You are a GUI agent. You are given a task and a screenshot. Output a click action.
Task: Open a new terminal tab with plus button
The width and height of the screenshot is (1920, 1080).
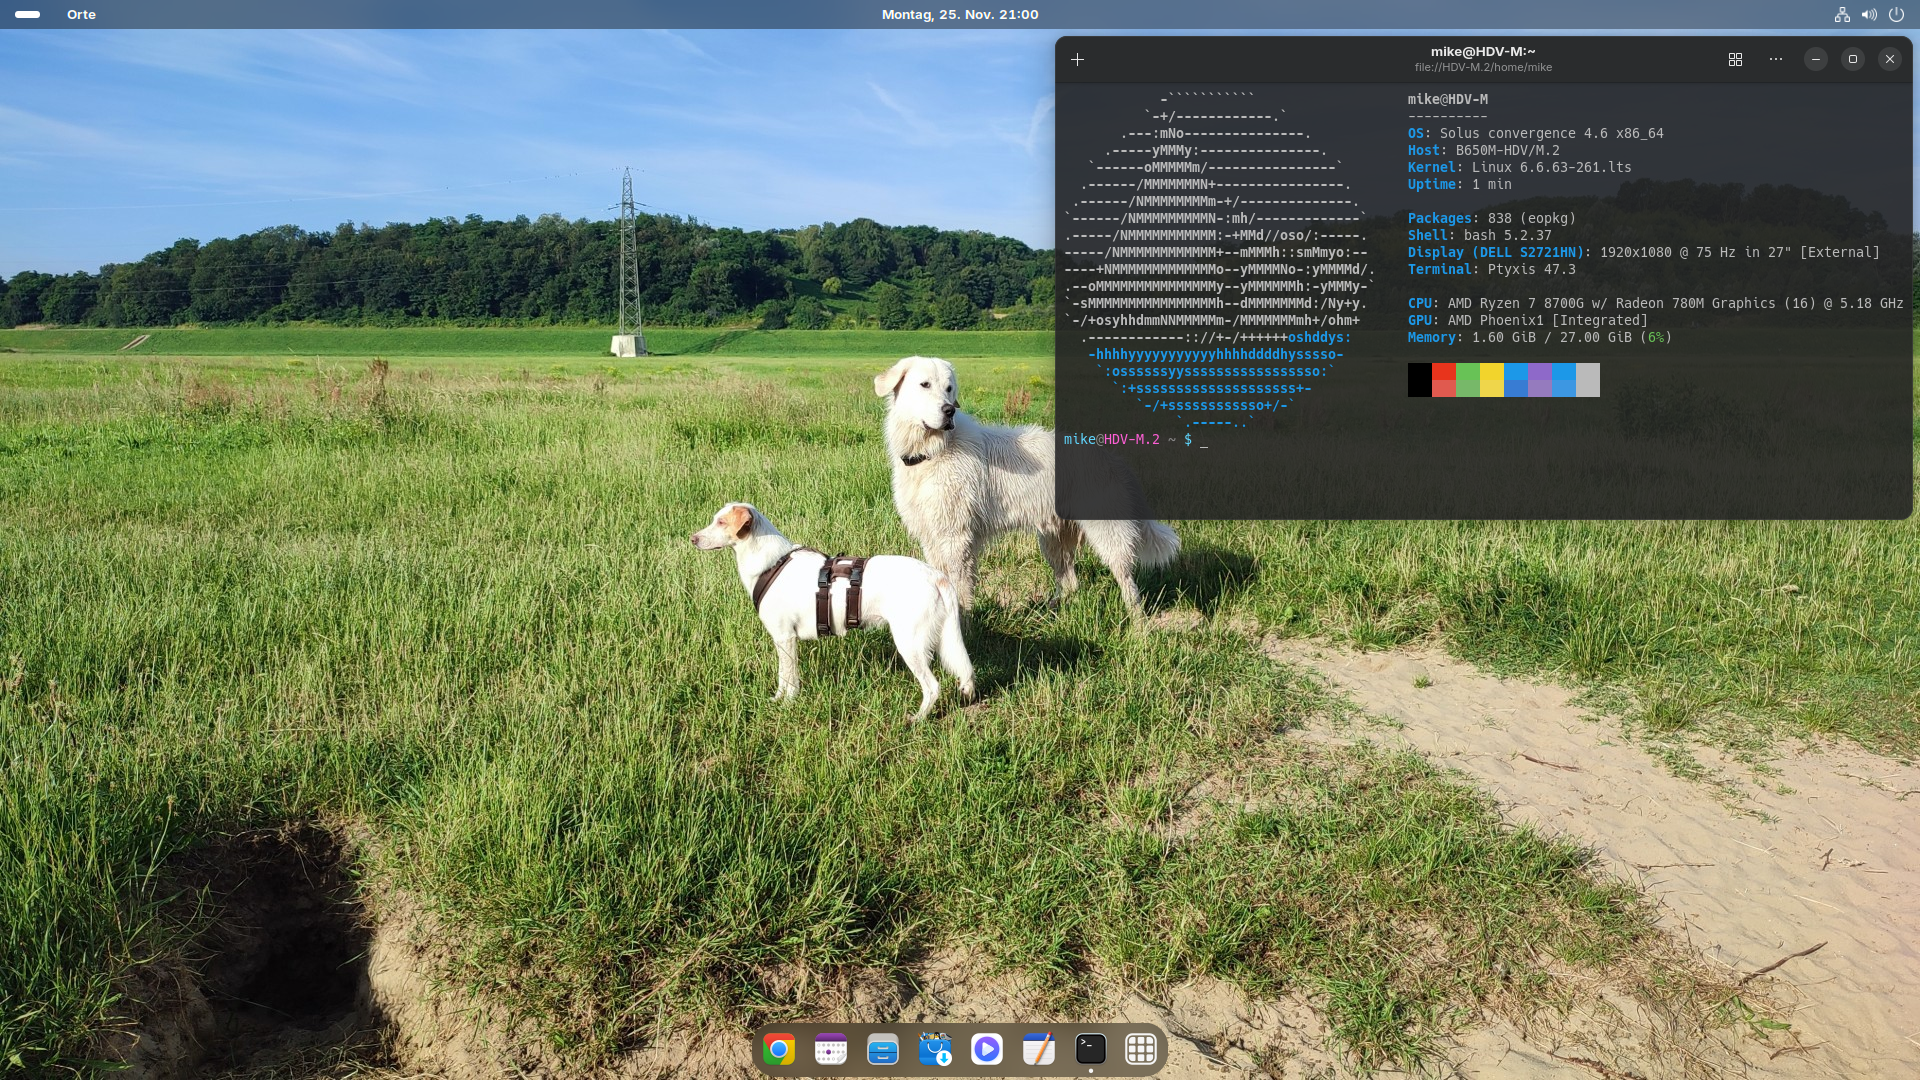(x=1077, y=60)
